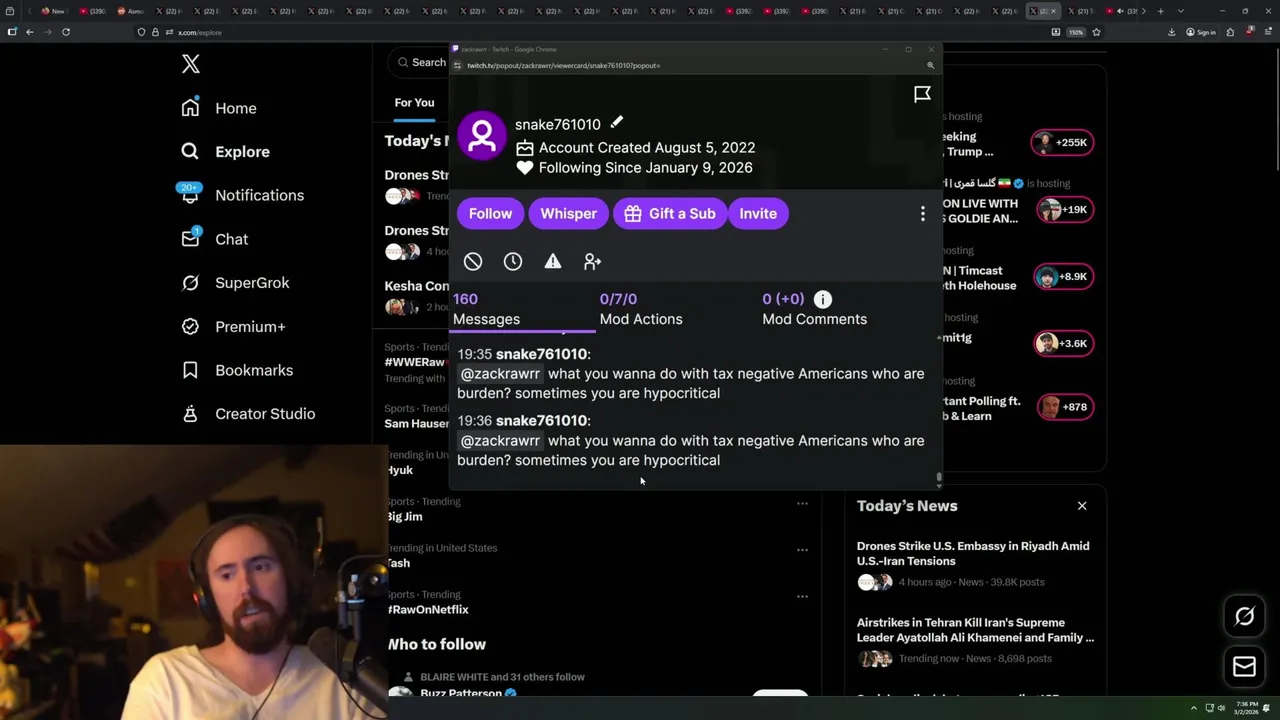This screenshot has width=1280, height=720.
Task: Click the taskbar clock
Action: [x=1246, y=708]
